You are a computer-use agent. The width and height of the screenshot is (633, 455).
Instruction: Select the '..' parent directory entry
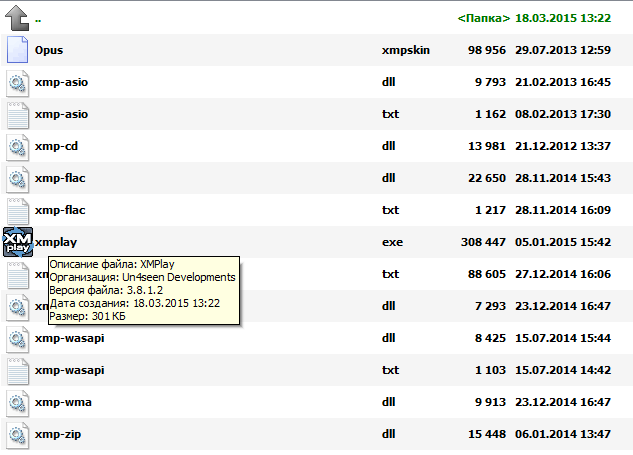click(38, 19)
